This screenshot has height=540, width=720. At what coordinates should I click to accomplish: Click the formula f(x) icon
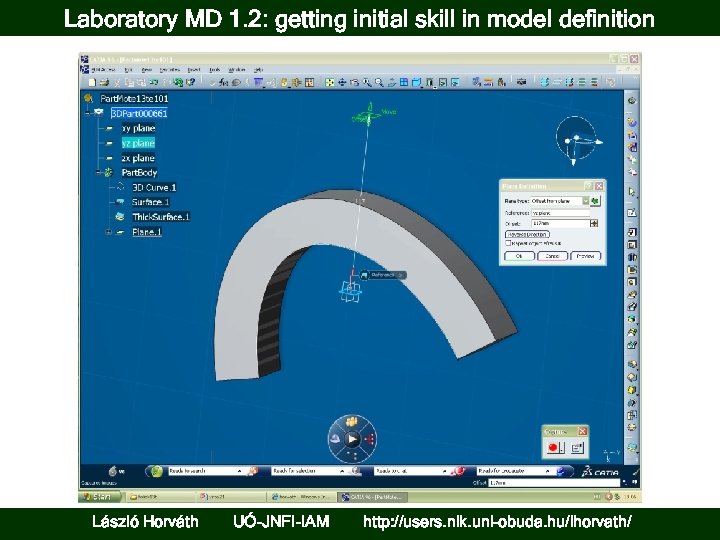223,83
